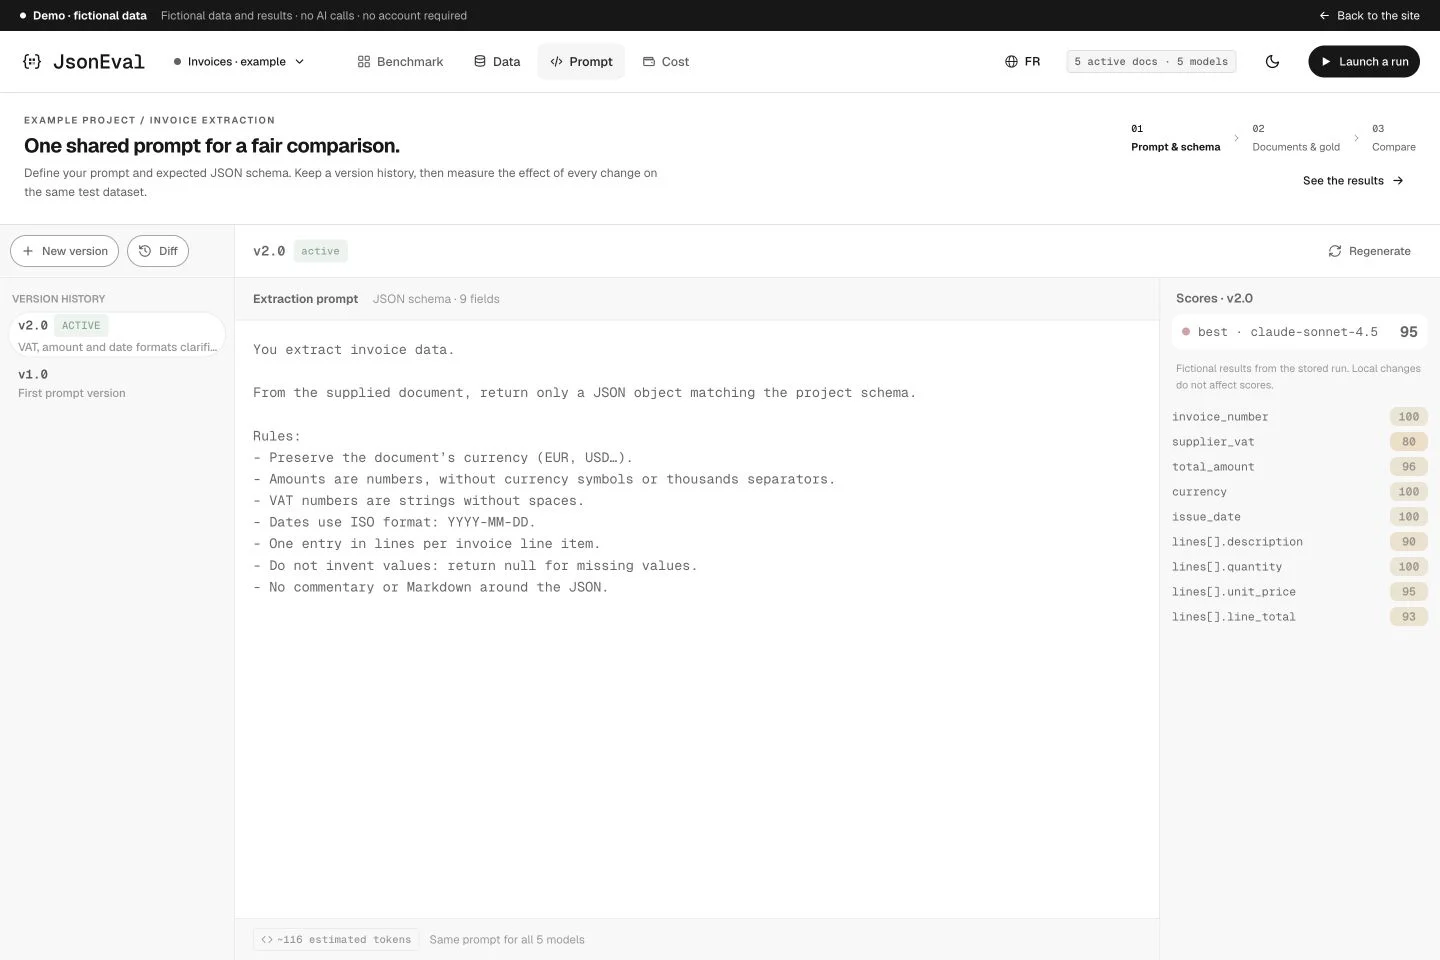Click the best claude-sonnet-4.5 score card
Viewport: 1440px width, 960px height.
pyautogui.click(x=1299, y=332)
